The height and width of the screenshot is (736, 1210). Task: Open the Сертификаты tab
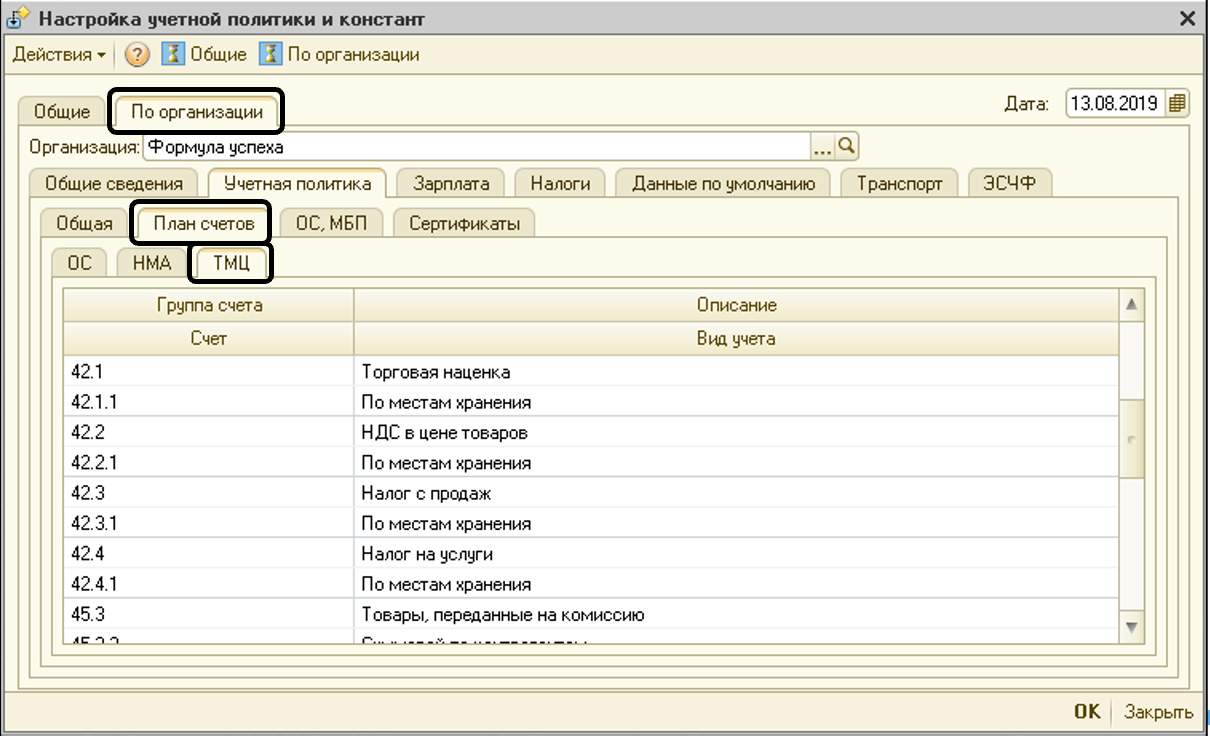click(464, 223)
